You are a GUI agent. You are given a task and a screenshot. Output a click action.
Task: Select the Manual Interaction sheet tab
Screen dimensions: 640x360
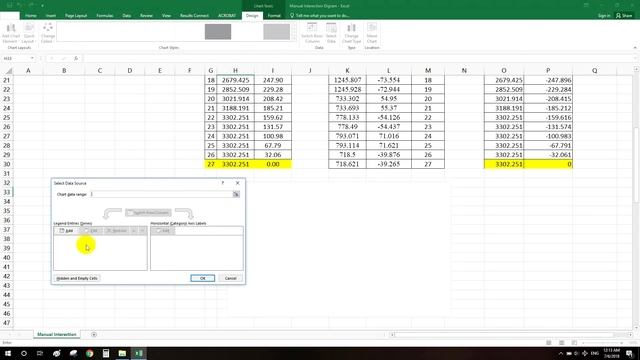click(x=57, y=334)
